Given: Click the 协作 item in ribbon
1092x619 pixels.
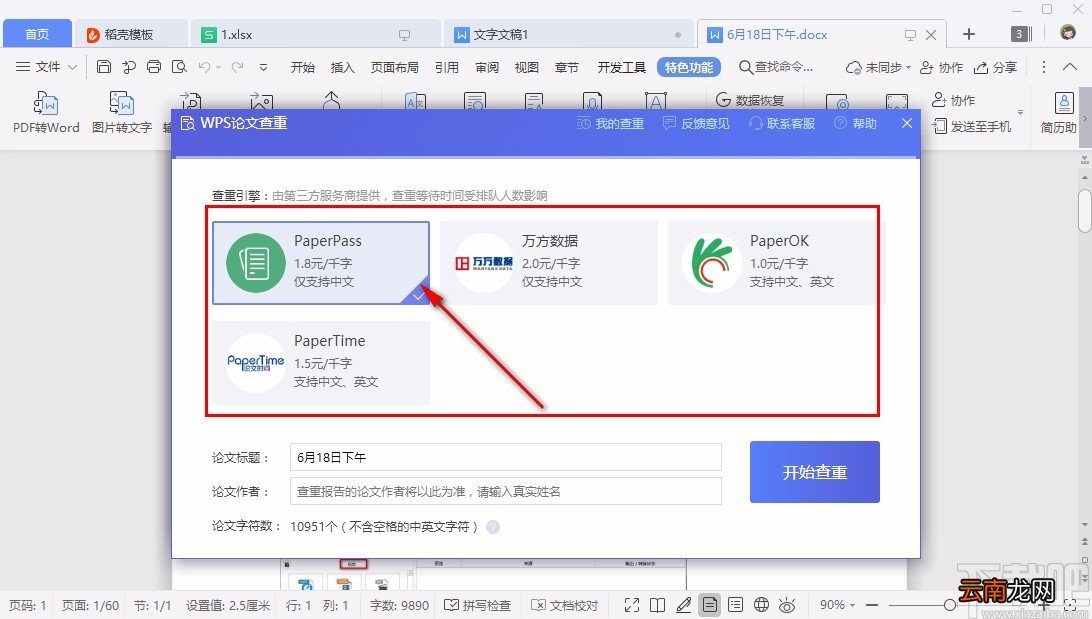Looking at the screenshot, I should coord(953,100).
